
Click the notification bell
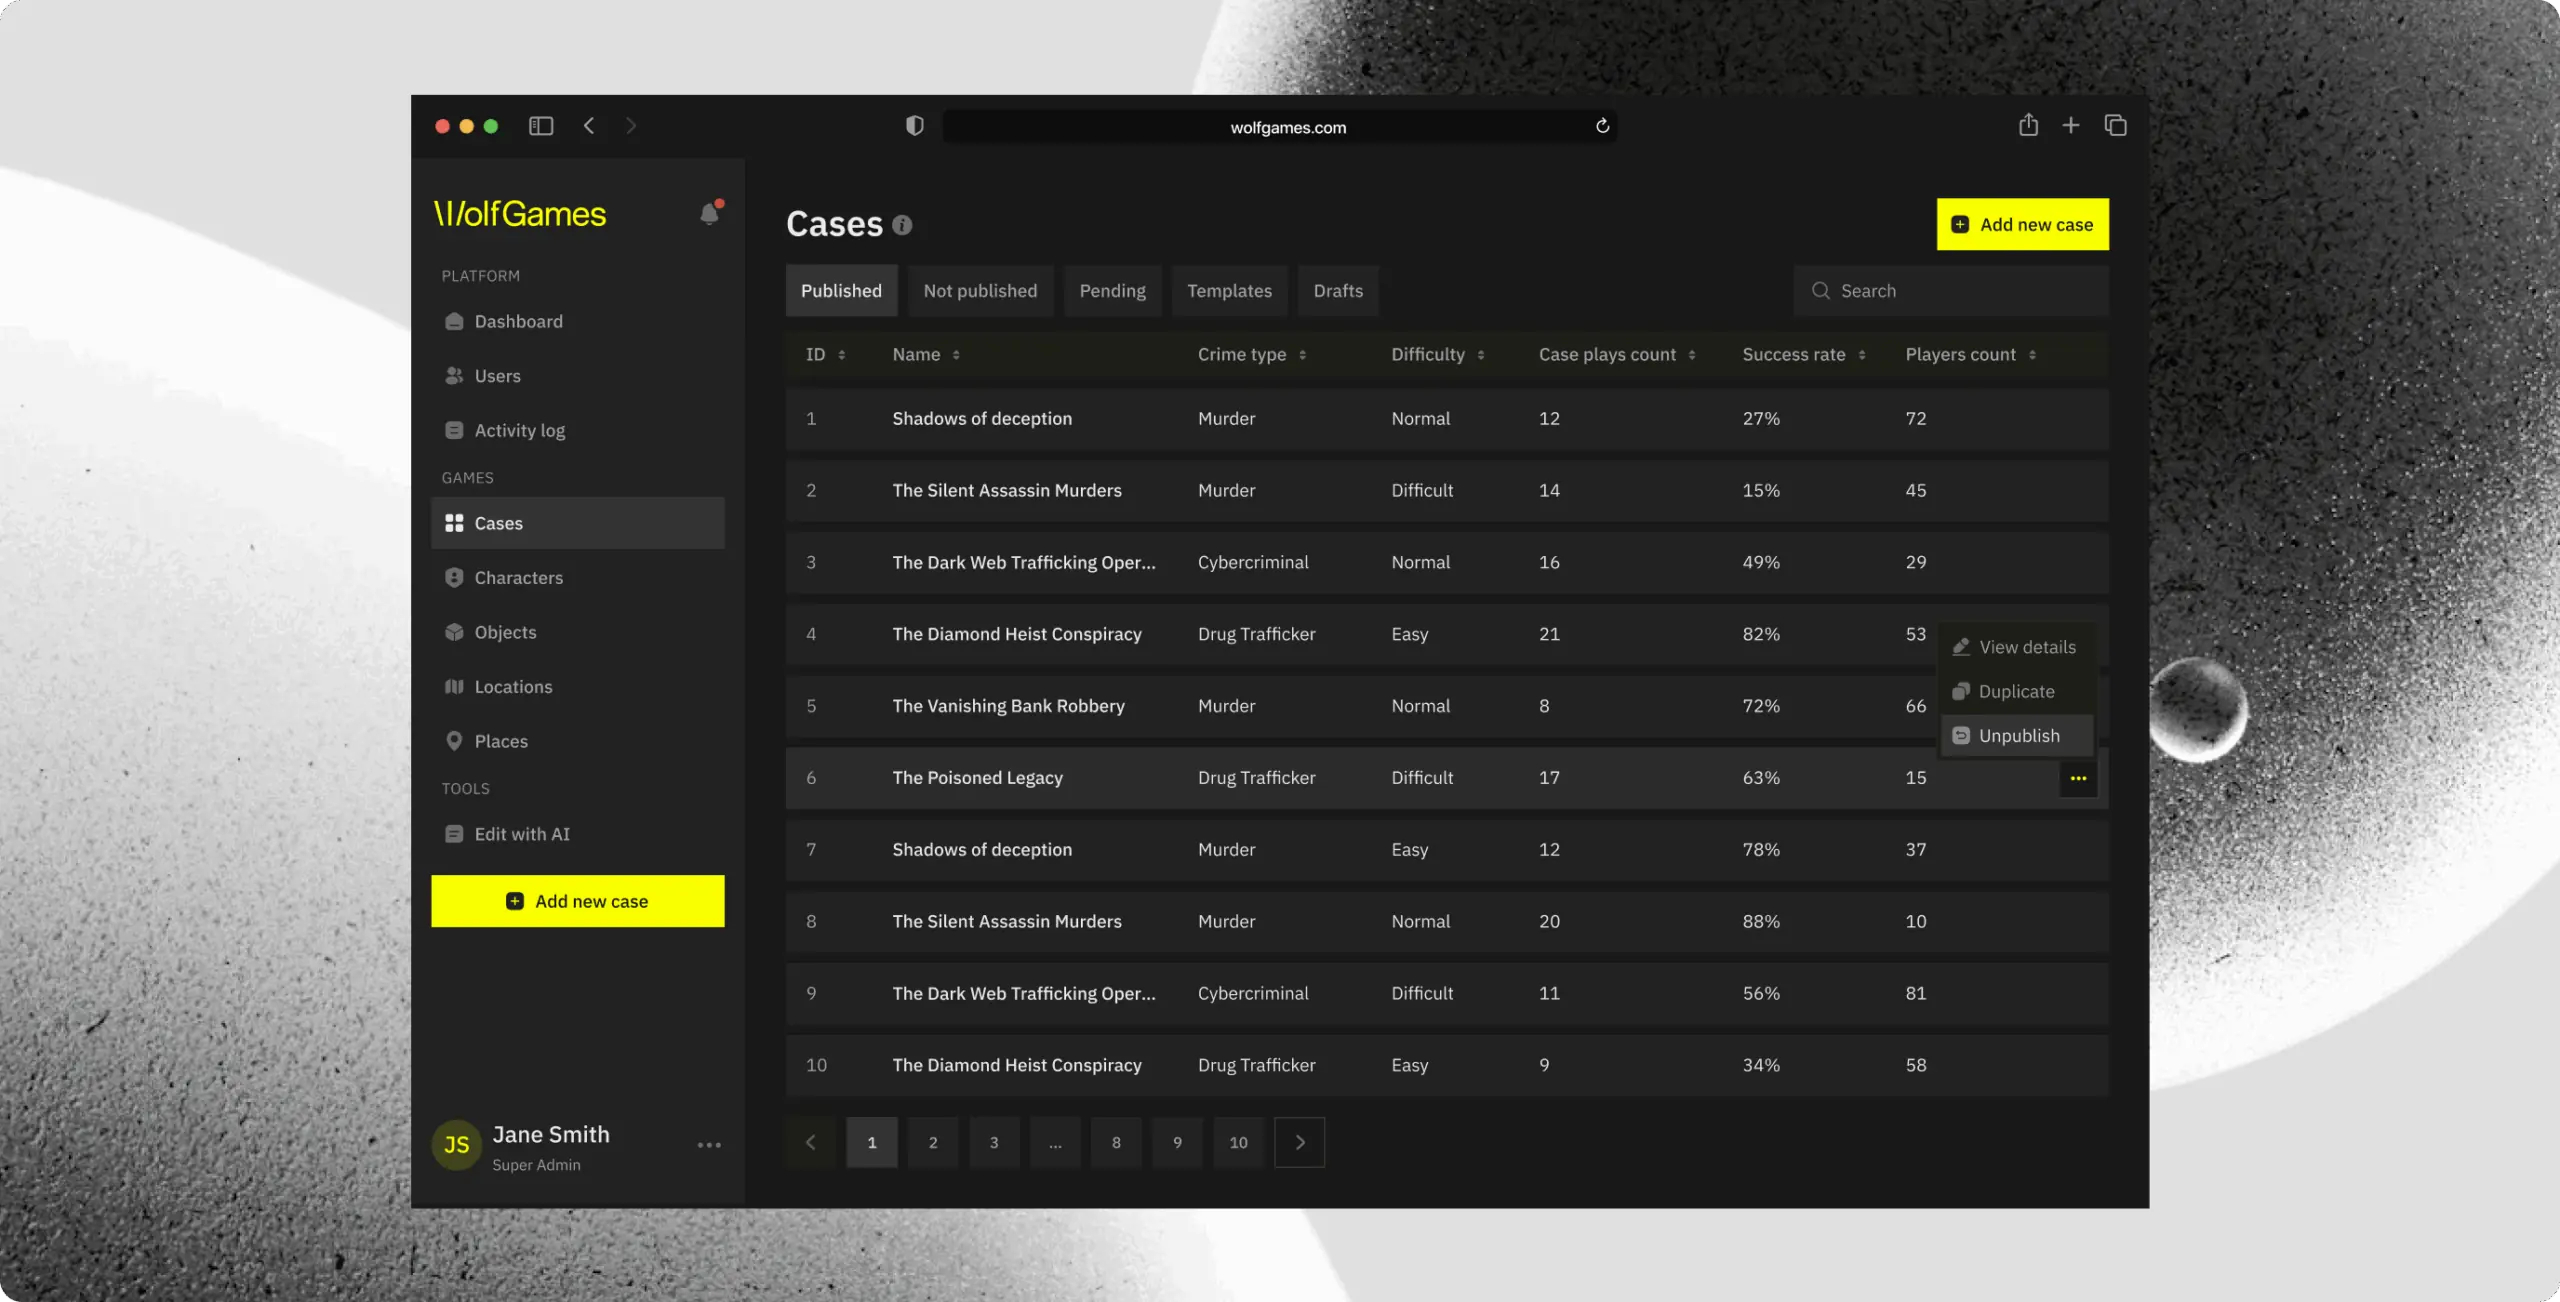710,213
